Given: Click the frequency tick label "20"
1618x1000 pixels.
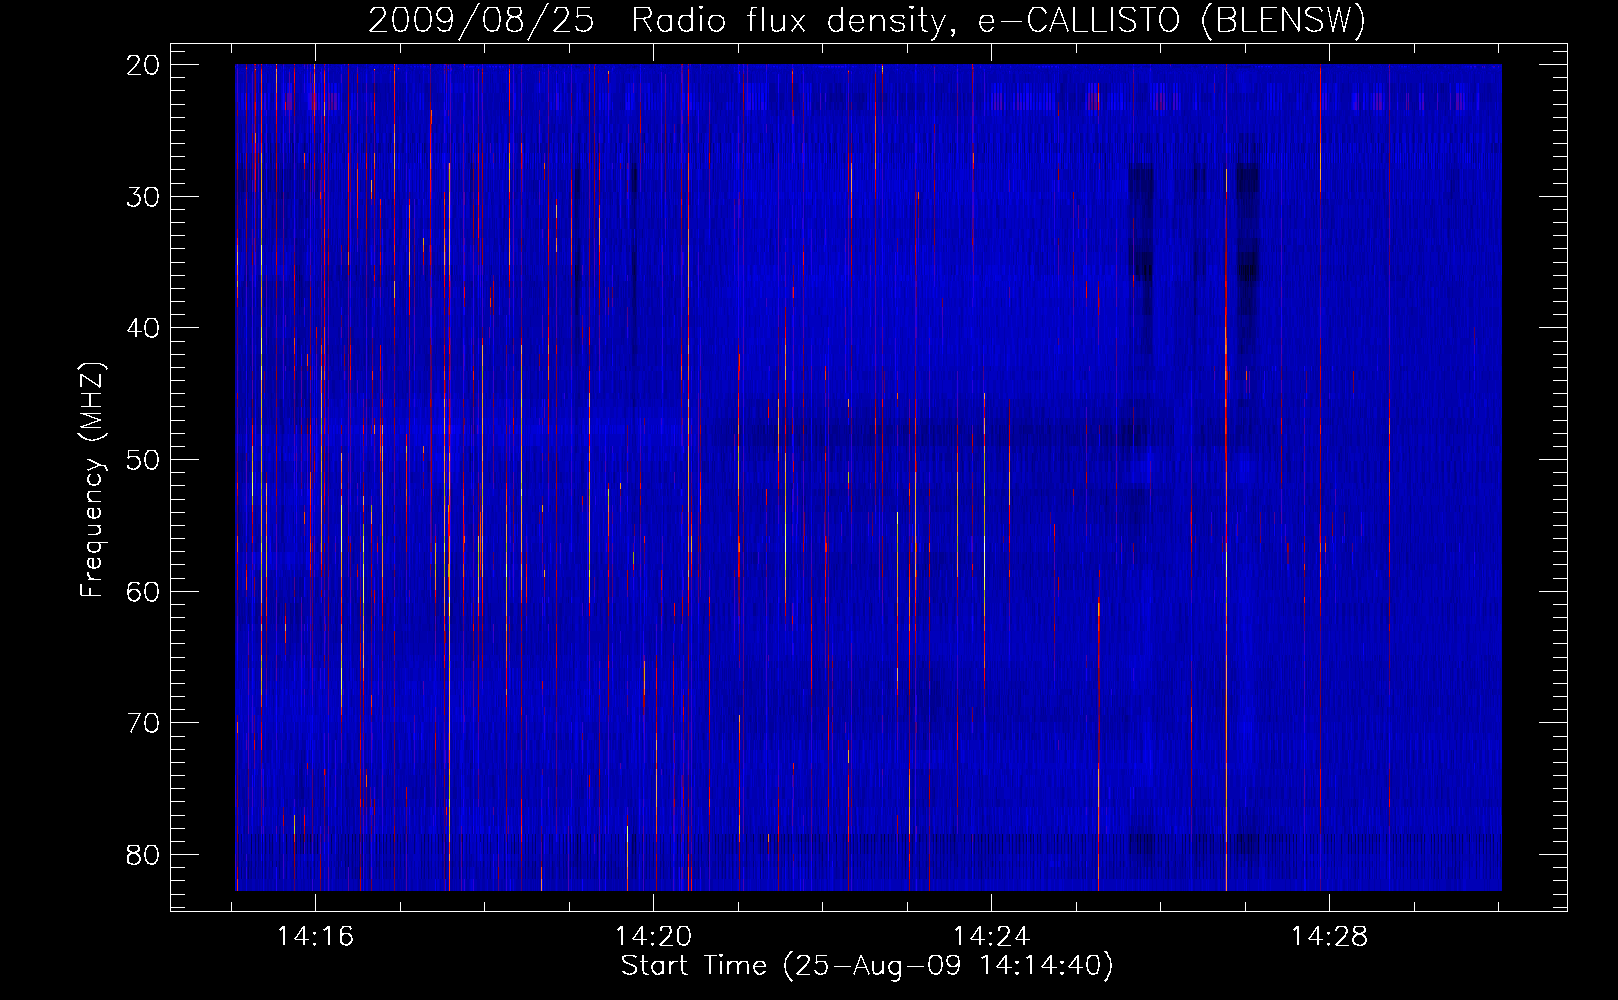Looking at the screenshot, I should point(143,65).
